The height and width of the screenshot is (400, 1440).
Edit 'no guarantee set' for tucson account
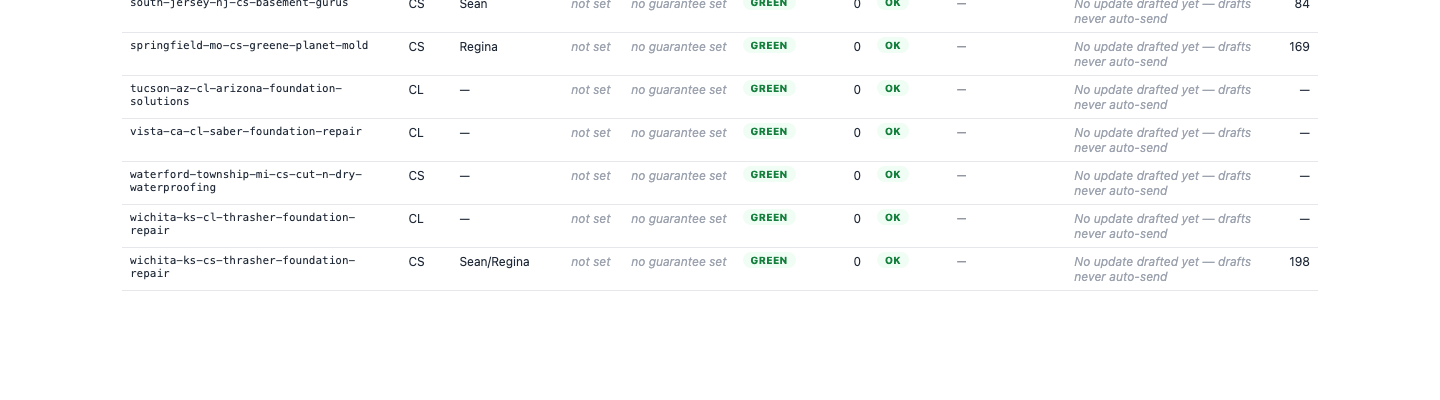click(679, 90)
